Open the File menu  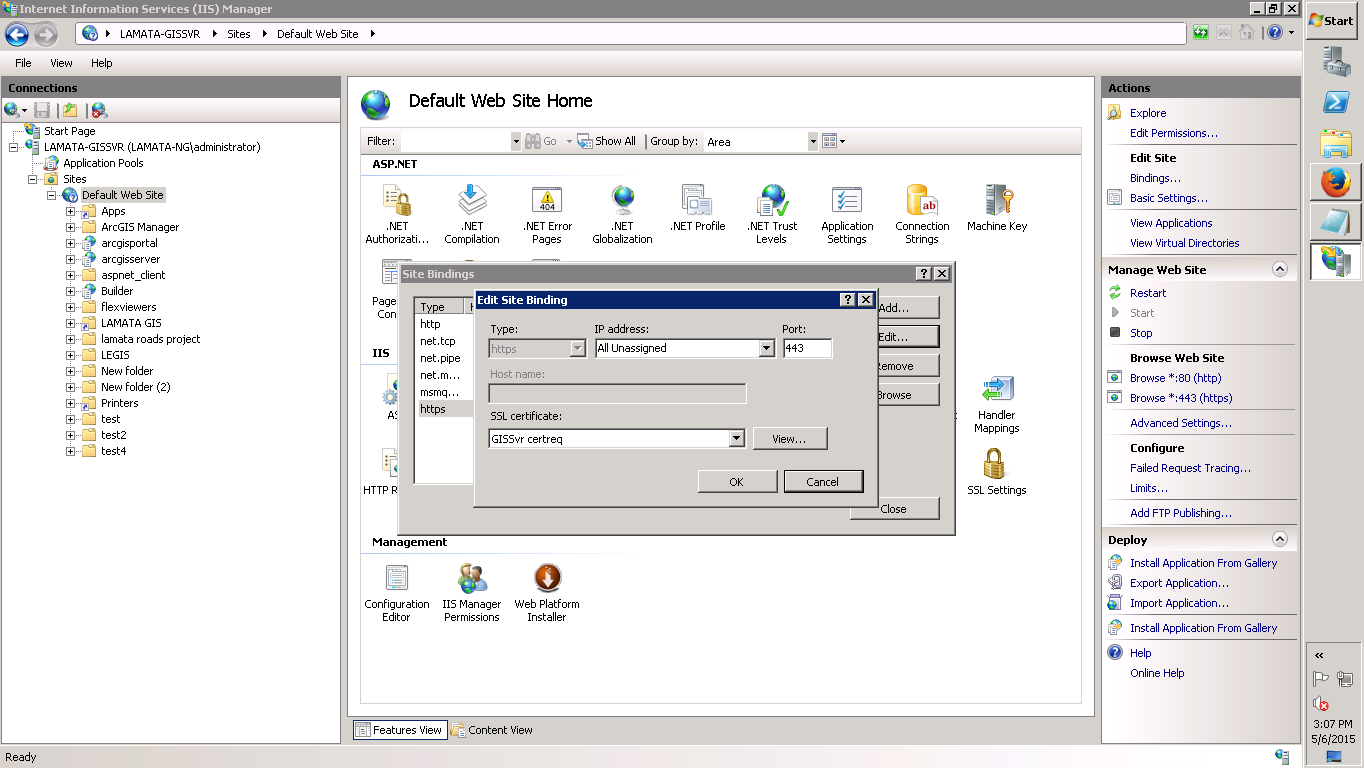(23, 63)
